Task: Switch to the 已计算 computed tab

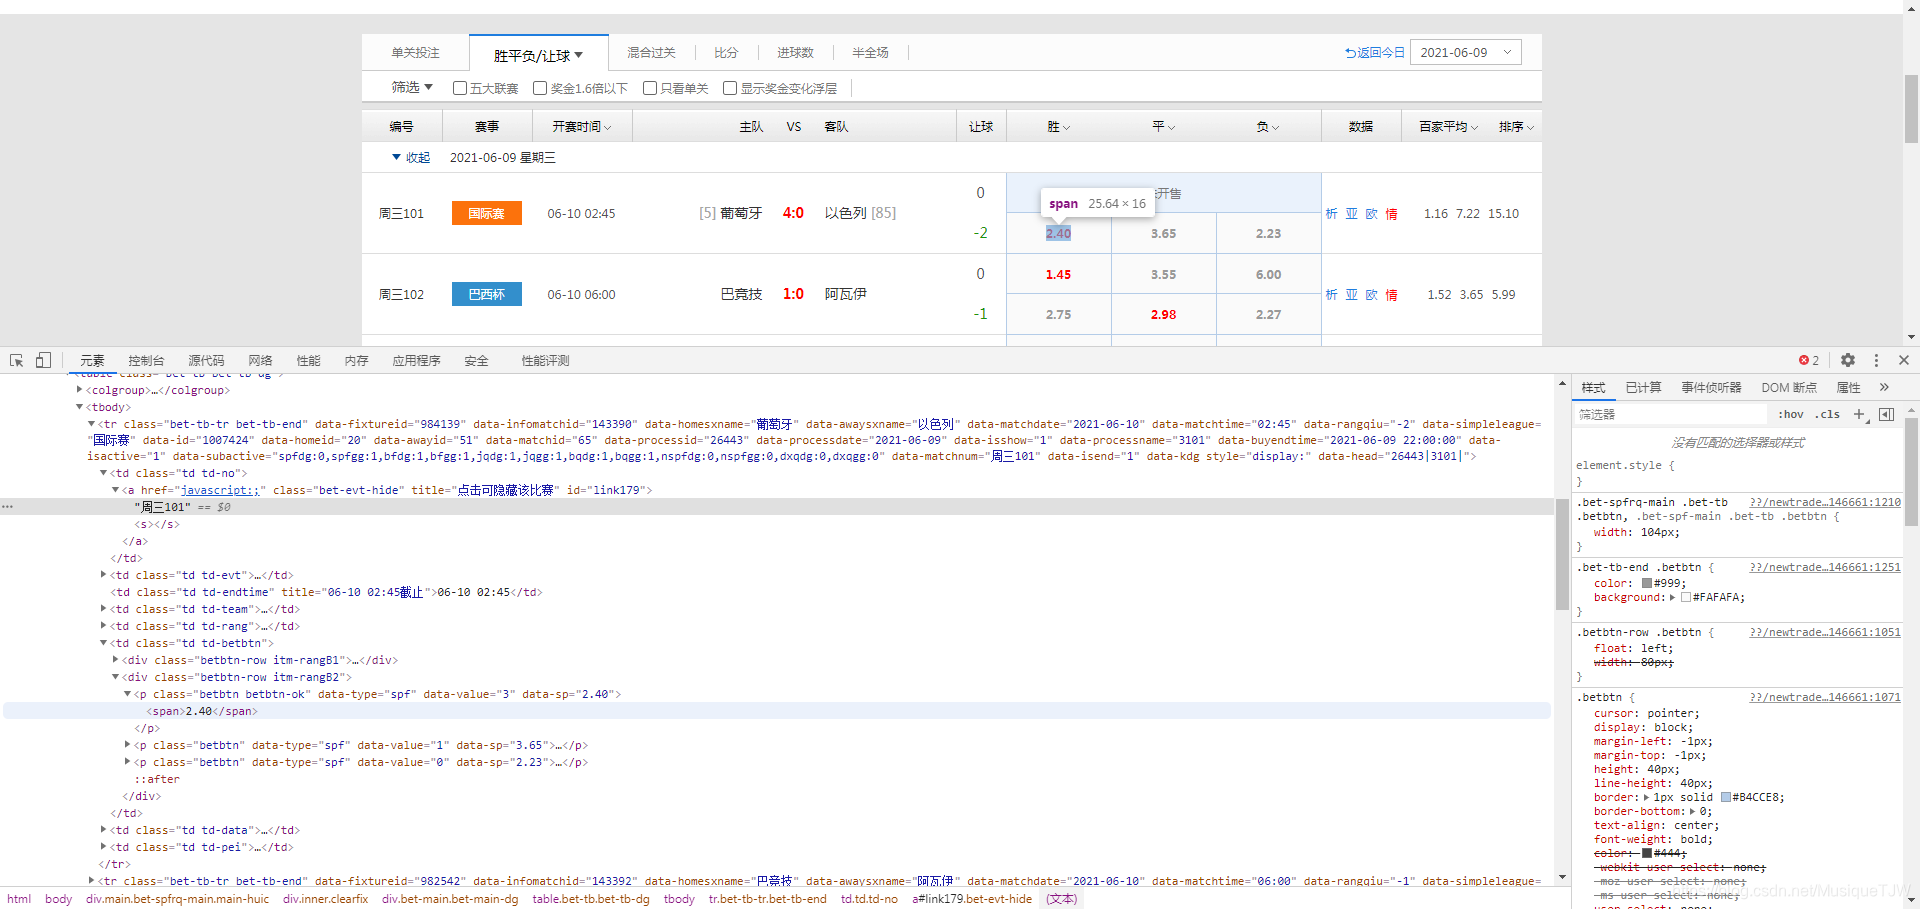Action: (1643, 387)
